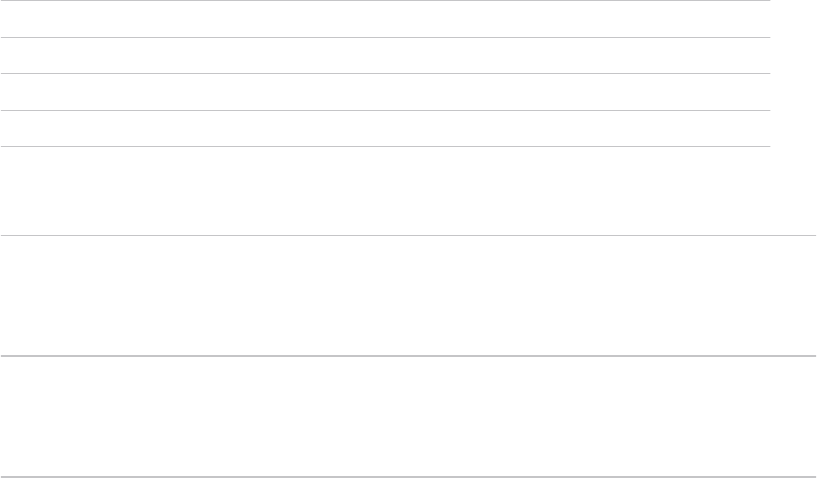Click the second short divider line
This screenshot has height=478, width=817.
tap(385, 38)
